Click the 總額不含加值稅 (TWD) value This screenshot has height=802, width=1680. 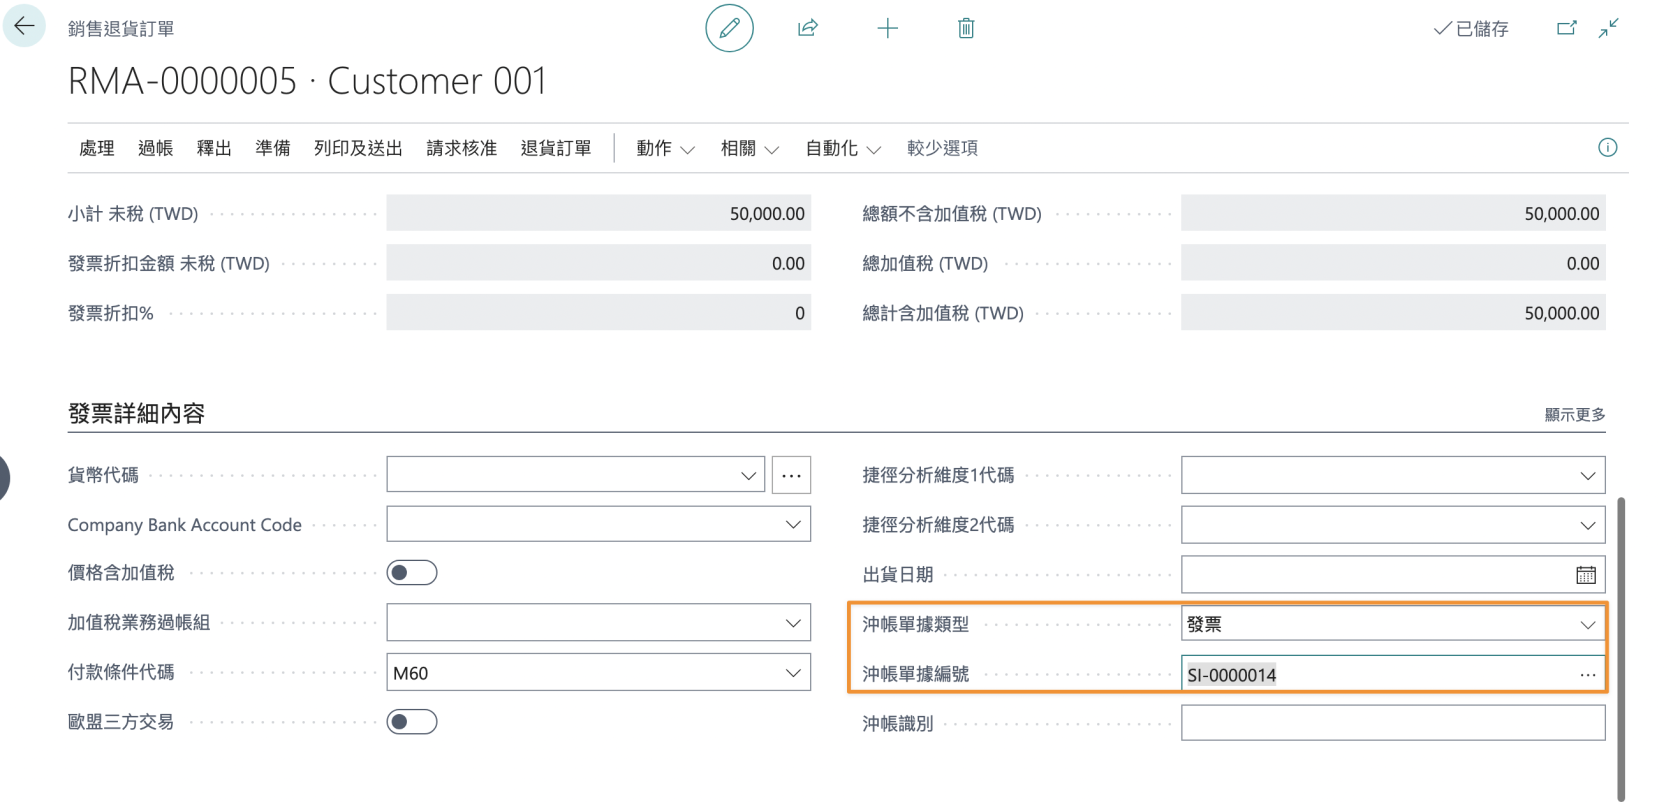point(1393,213)
